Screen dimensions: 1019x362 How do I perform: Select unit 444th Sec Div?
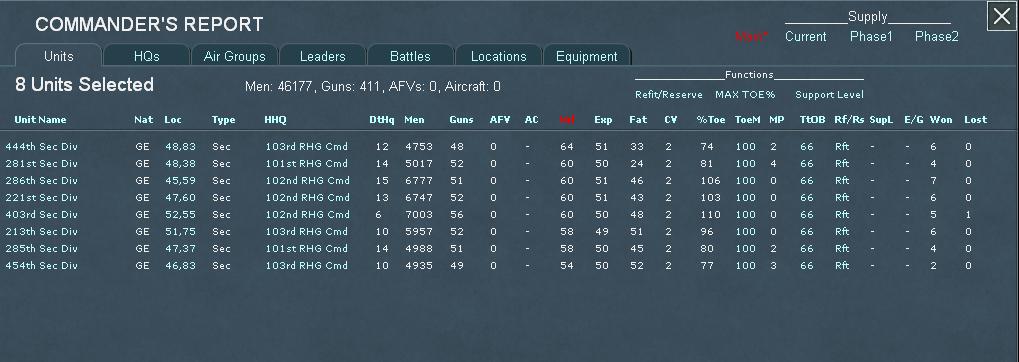click(42, 147)
